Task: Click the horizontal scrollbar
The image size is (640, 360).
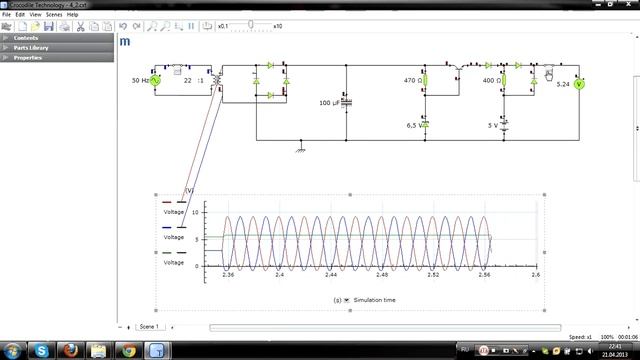Action: tap(385, 328)
